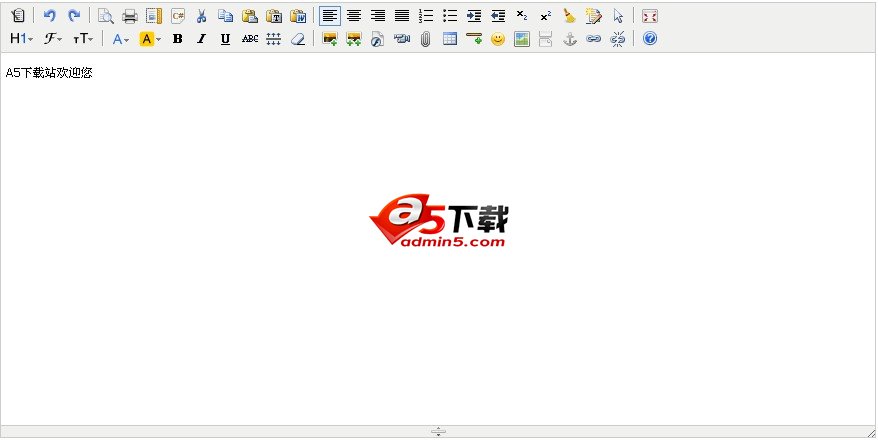The width and height of the screenshot is (878, 442).
Task: Toggle center alignment
Action: (x=354, y=16)
